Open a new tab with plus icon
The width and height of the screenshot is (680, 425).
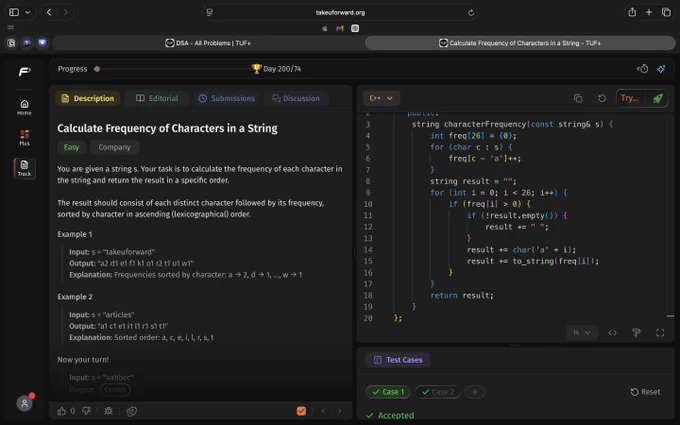(649, 12)
